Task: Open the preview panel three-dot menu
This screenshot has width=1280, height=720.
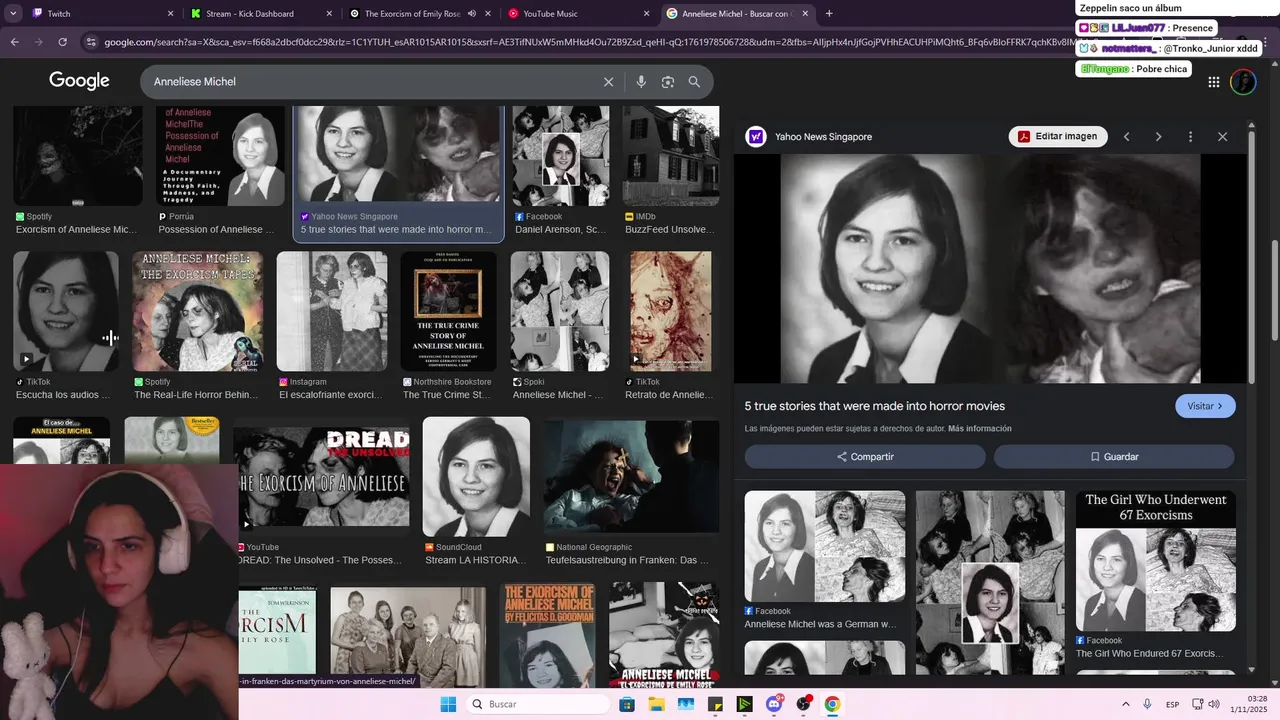Action: click(1190, 137)
